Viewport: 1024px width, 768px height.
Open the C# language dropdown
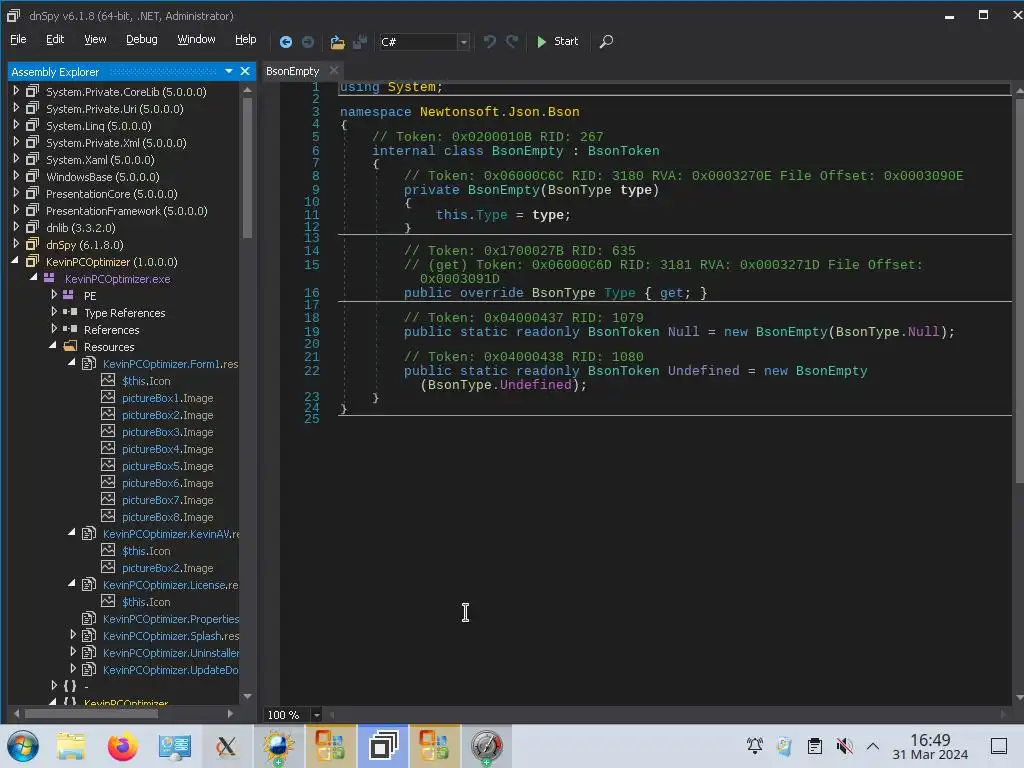pyautogui.click(x=463, y=42)
